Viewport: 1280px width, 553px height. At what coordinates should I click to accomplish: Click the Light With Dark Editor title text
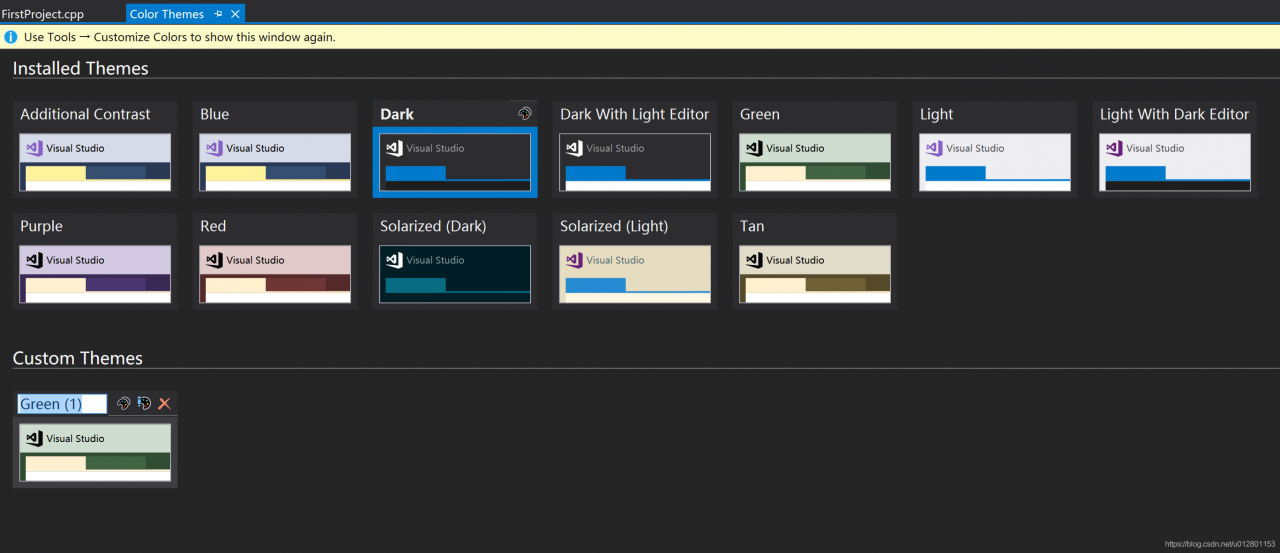(1174, 114)
